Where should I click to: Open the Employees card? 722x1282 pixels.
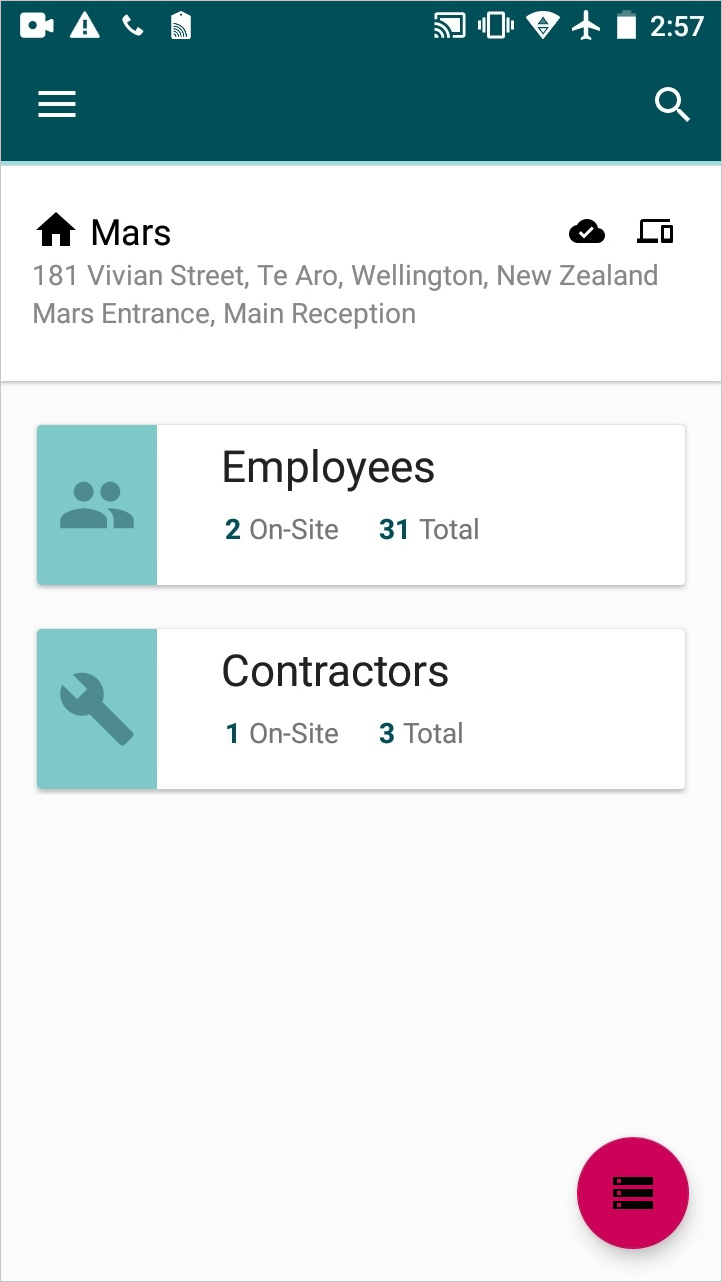(361, 505)
